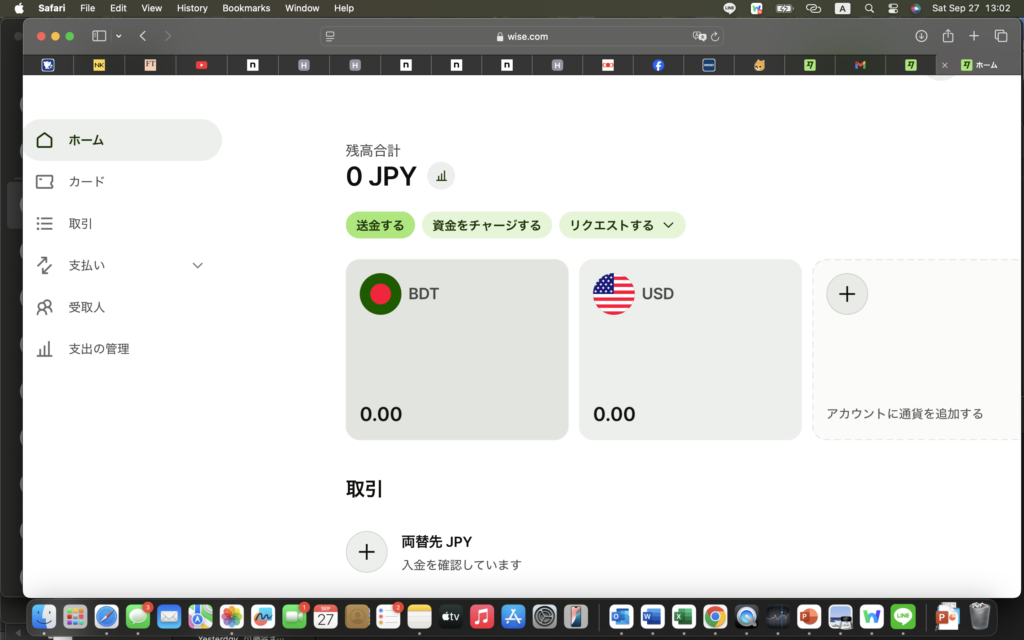Click the balance chart icon beside 0 JPY
1024x640 pixels.
441,176
